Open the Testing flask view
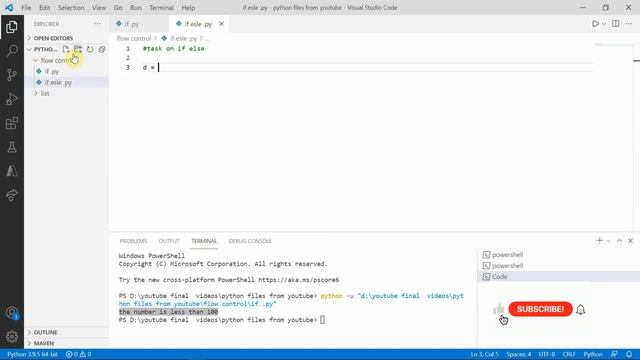 tap(12, 147)
